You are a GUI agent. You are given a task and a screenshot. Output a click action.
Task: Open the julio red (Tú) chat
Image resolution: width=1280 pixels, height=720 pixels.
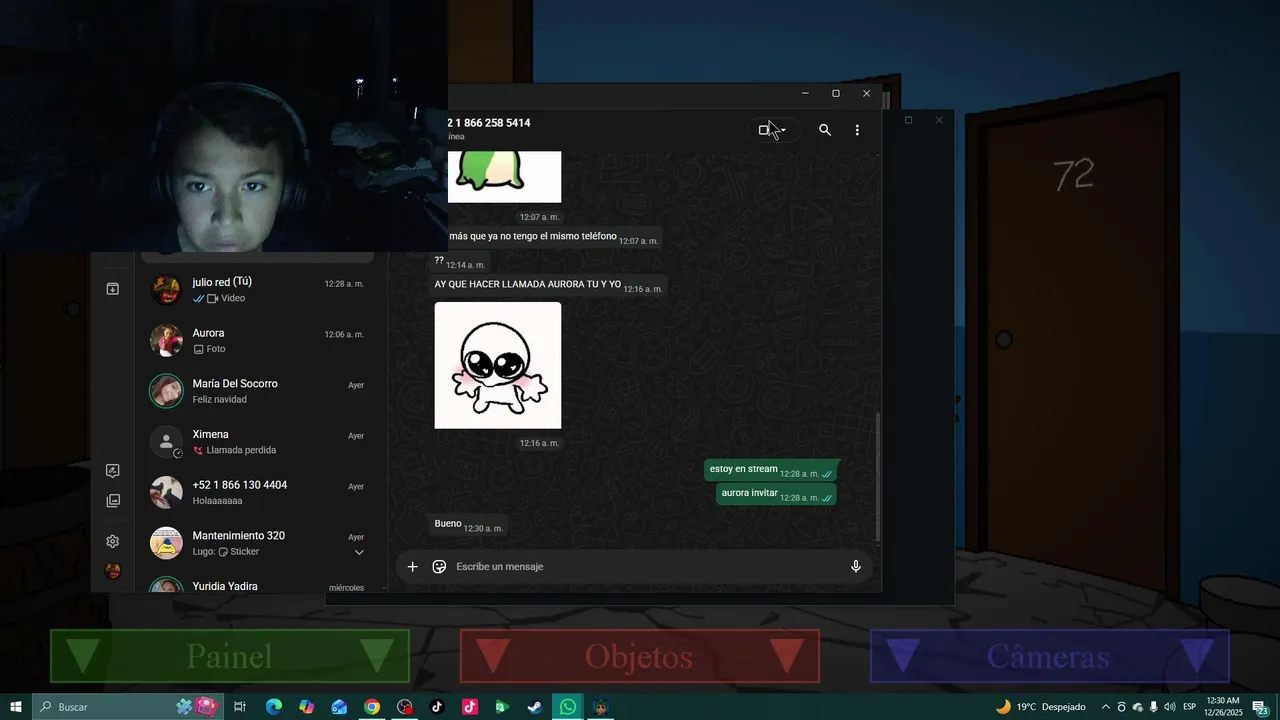(260, 290)
